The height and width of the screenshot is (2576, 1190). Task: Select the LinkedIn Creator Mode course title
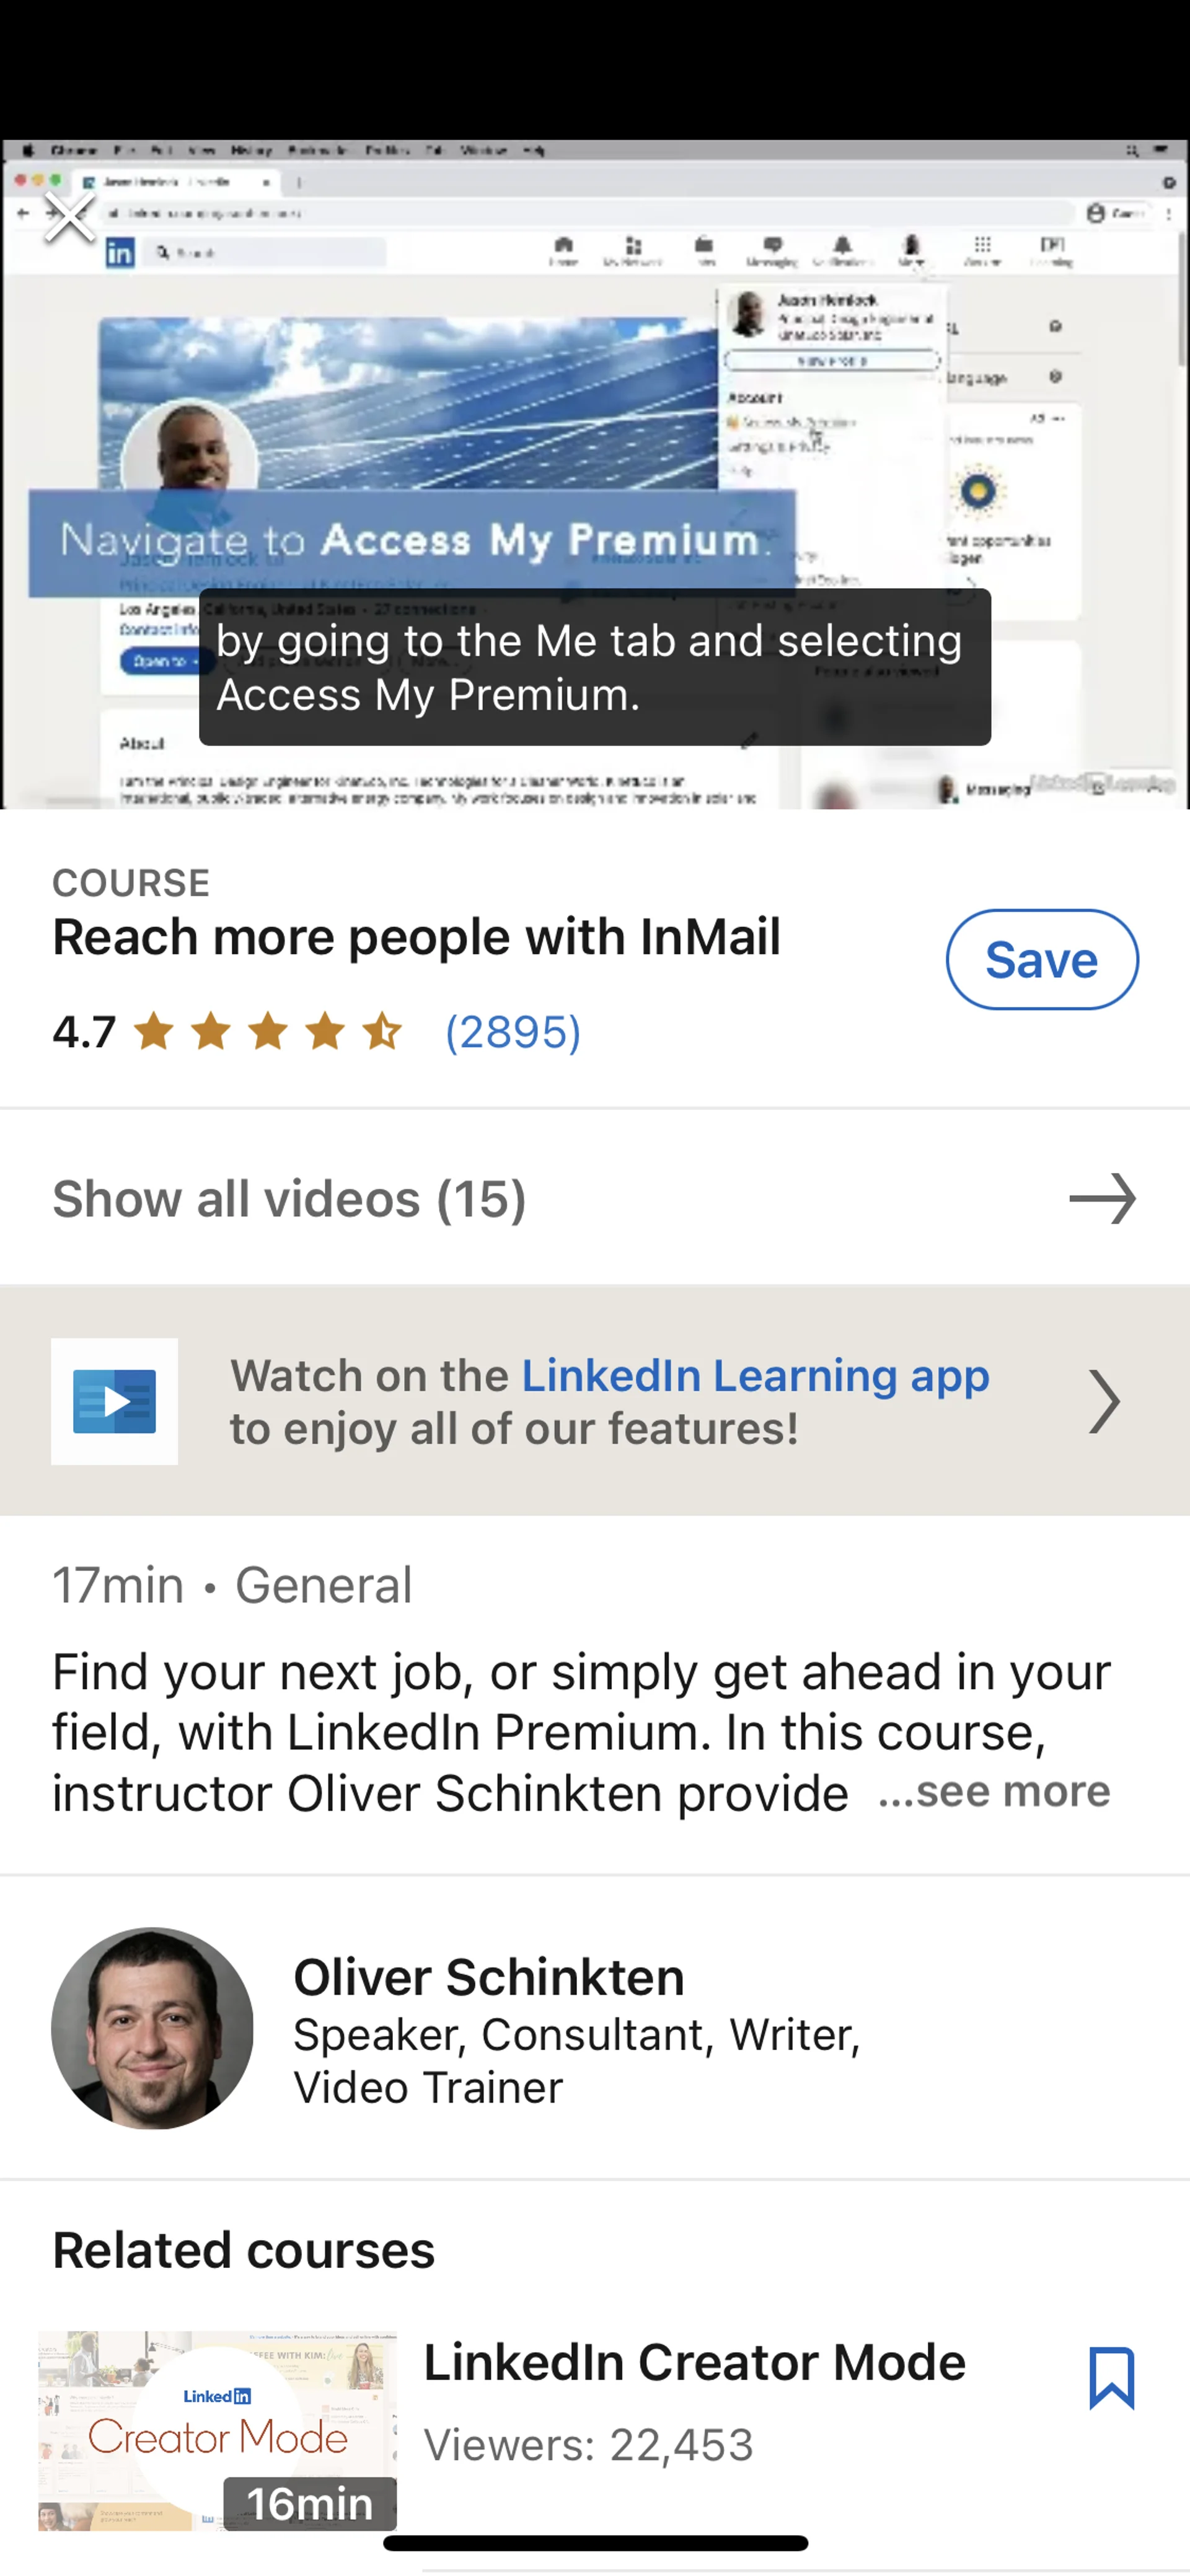pyautogui.click(x=694, y=2362)
